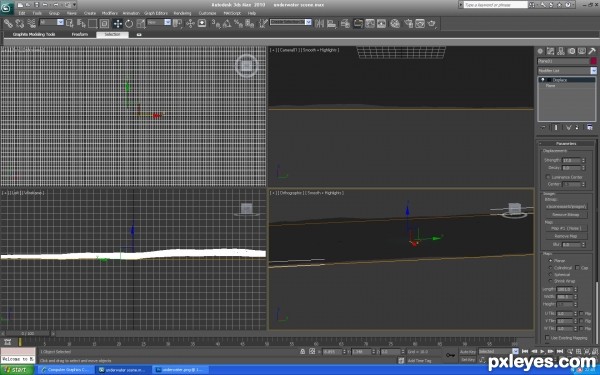Image resolution: width=600 pixels, height=375 pixels.
Task: Click the Set Key button
Action: 468,360
